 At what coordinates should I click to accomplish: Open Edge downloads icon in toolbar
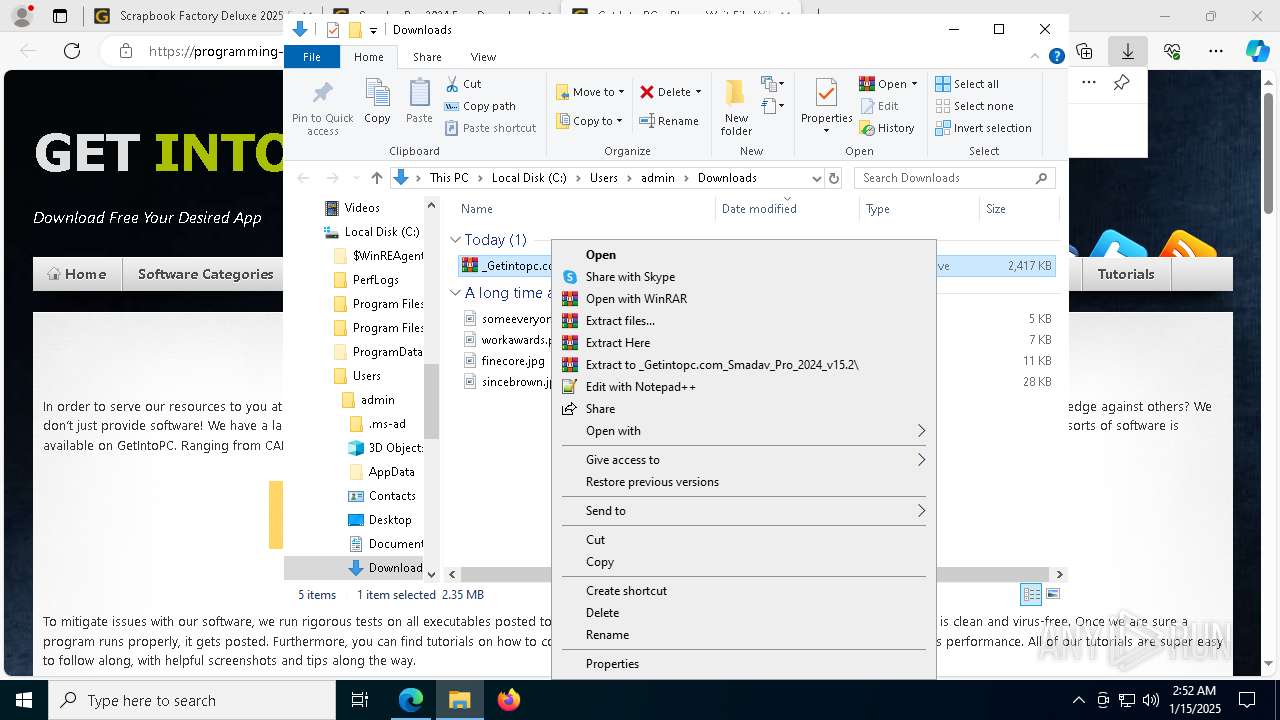1128,51
